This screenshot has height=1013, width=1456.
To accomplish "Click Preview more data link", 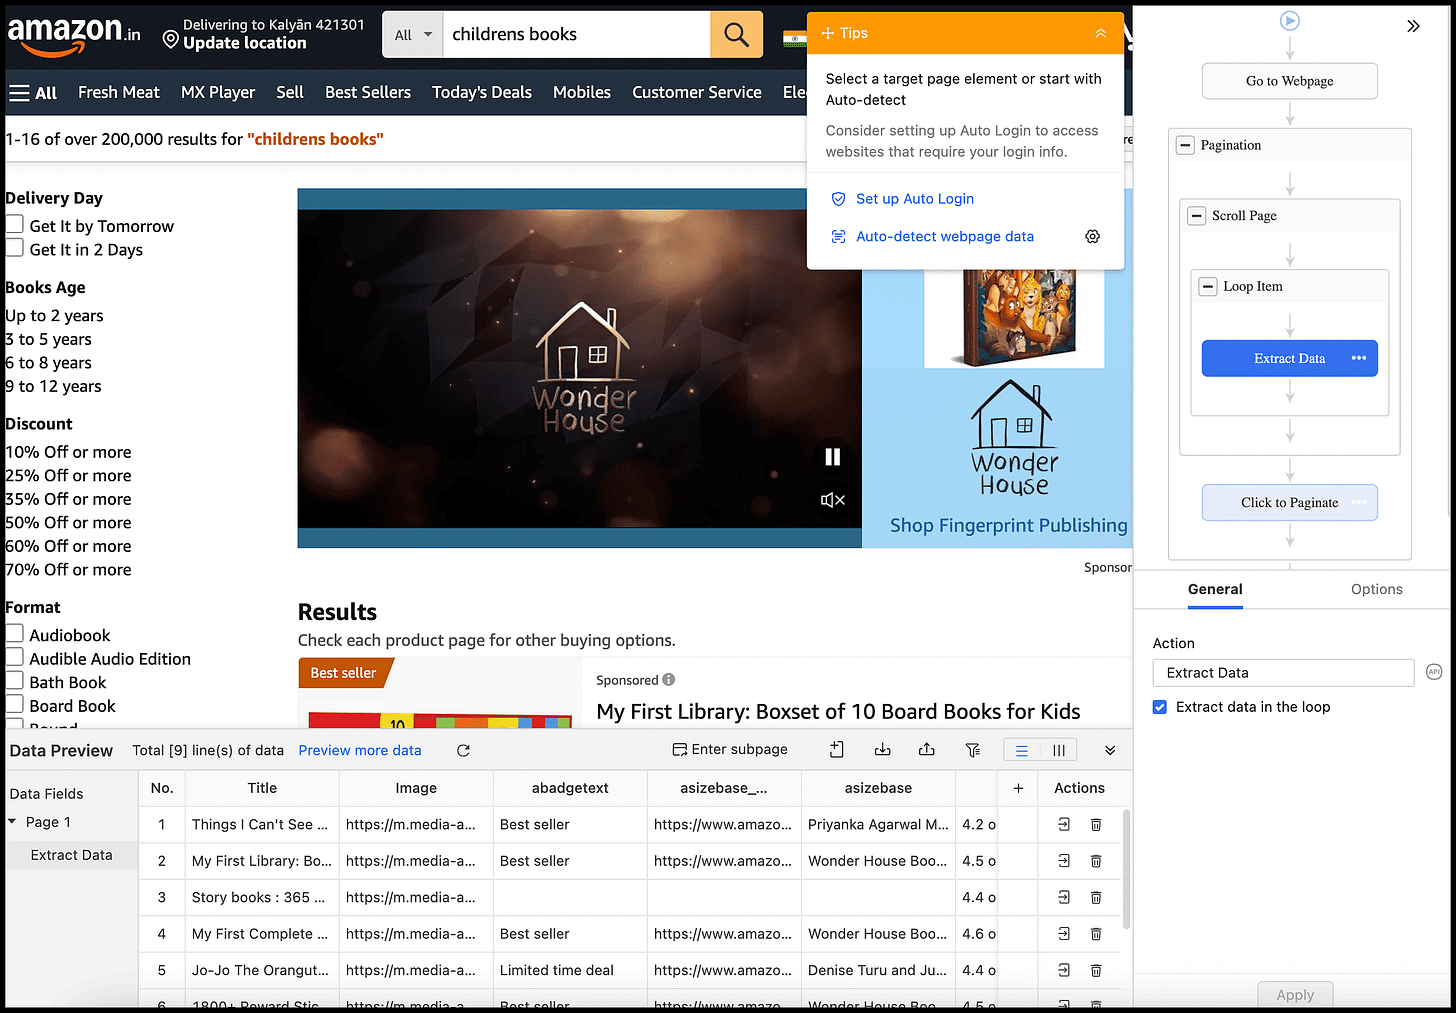I will [360, 750].
